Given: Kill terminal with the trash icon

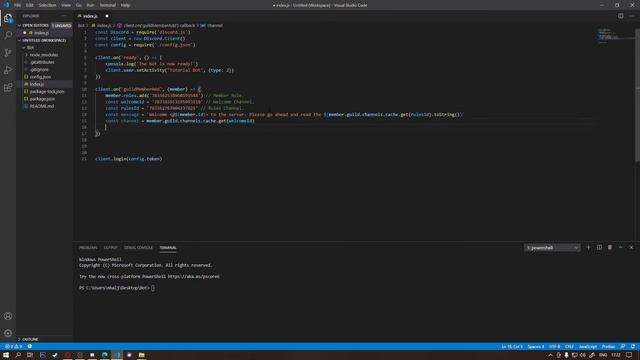Looking at the screenshot, I should coord(610,247).
